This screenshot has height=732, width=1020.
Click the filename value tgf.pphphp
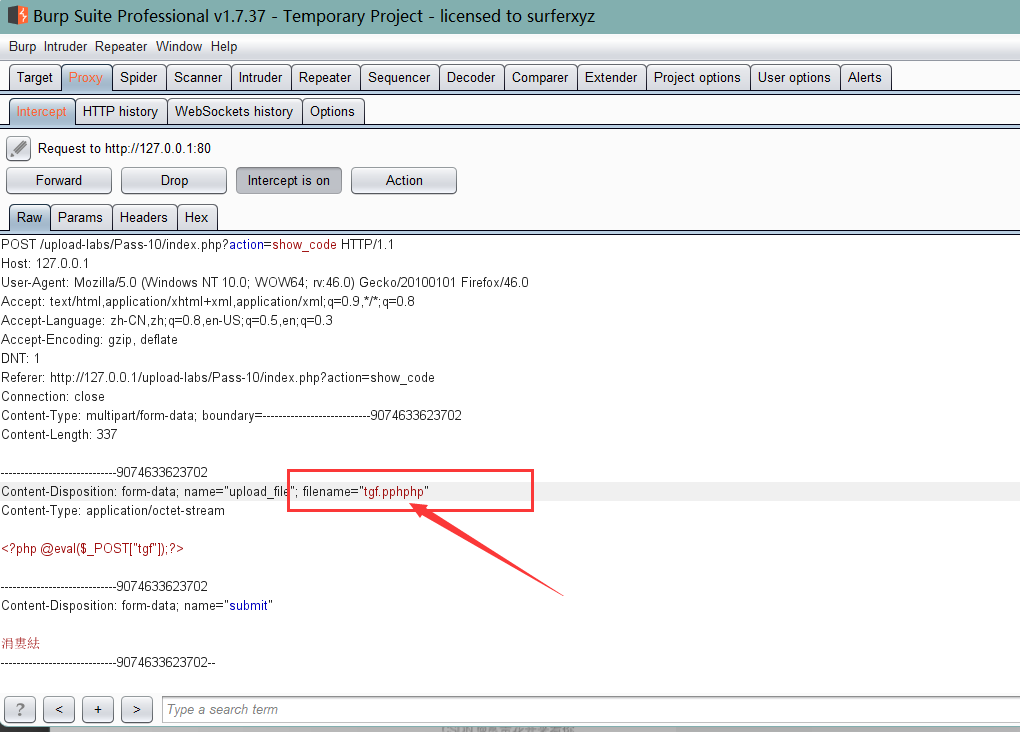pos(394,491)
